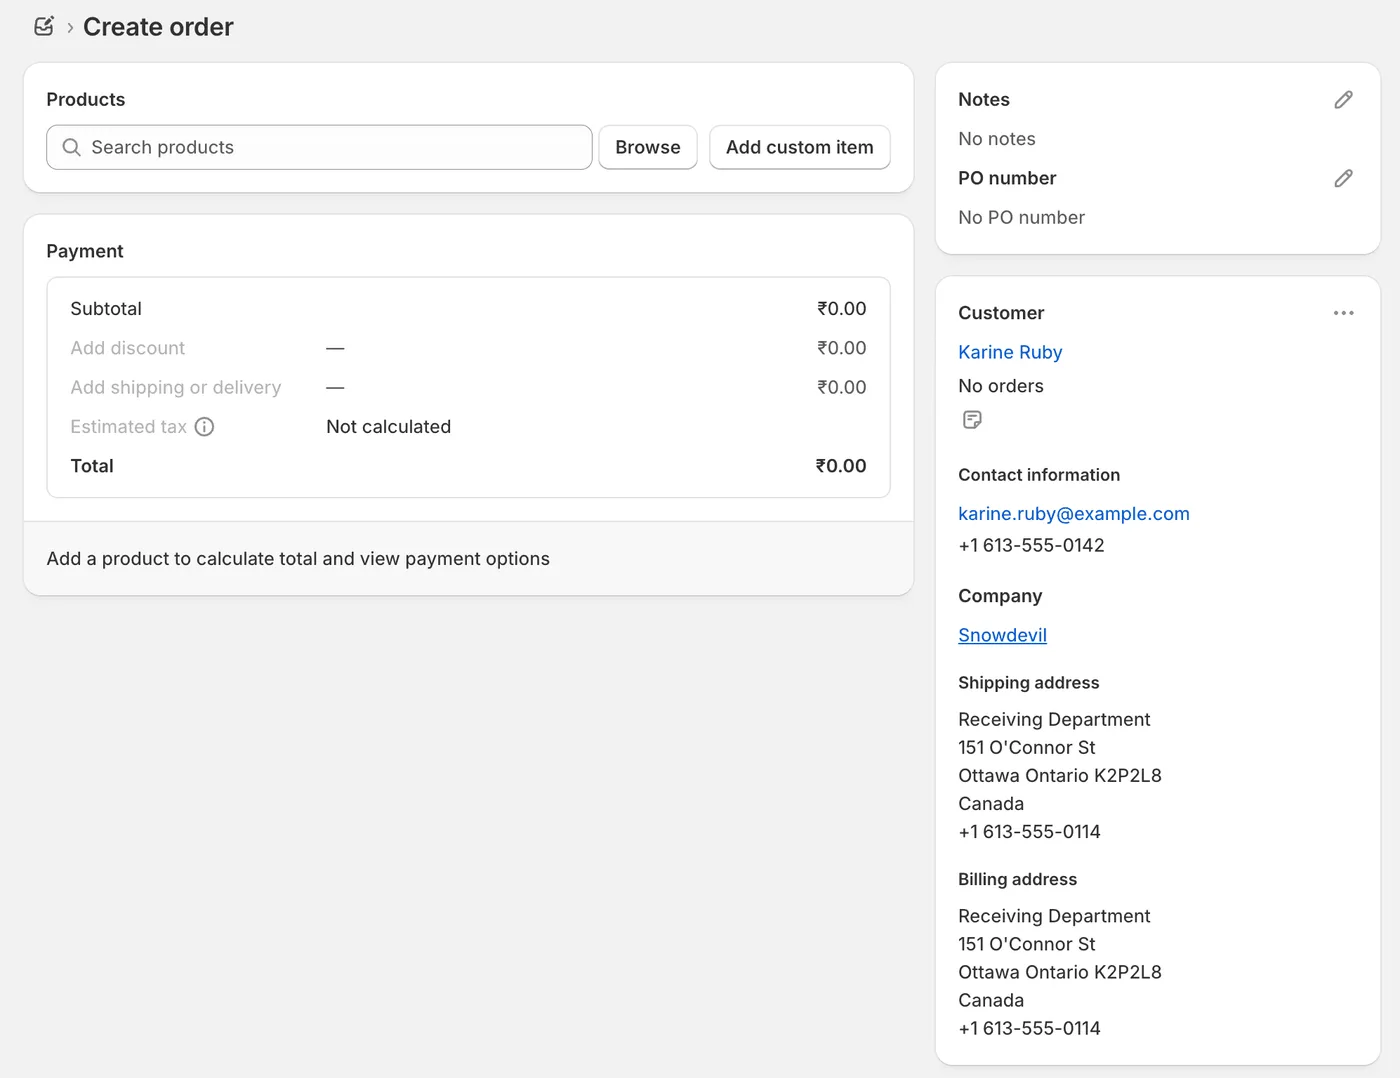Click Add shipping or delivery option
Viewport: 1400px width, 1078px height.
(x=176, y=387)
